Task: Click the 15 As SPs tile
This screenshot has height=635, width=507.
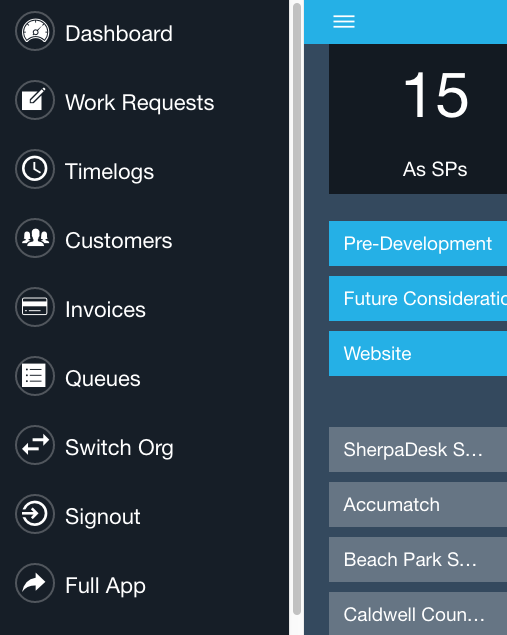Action: (x=418, y=119)
